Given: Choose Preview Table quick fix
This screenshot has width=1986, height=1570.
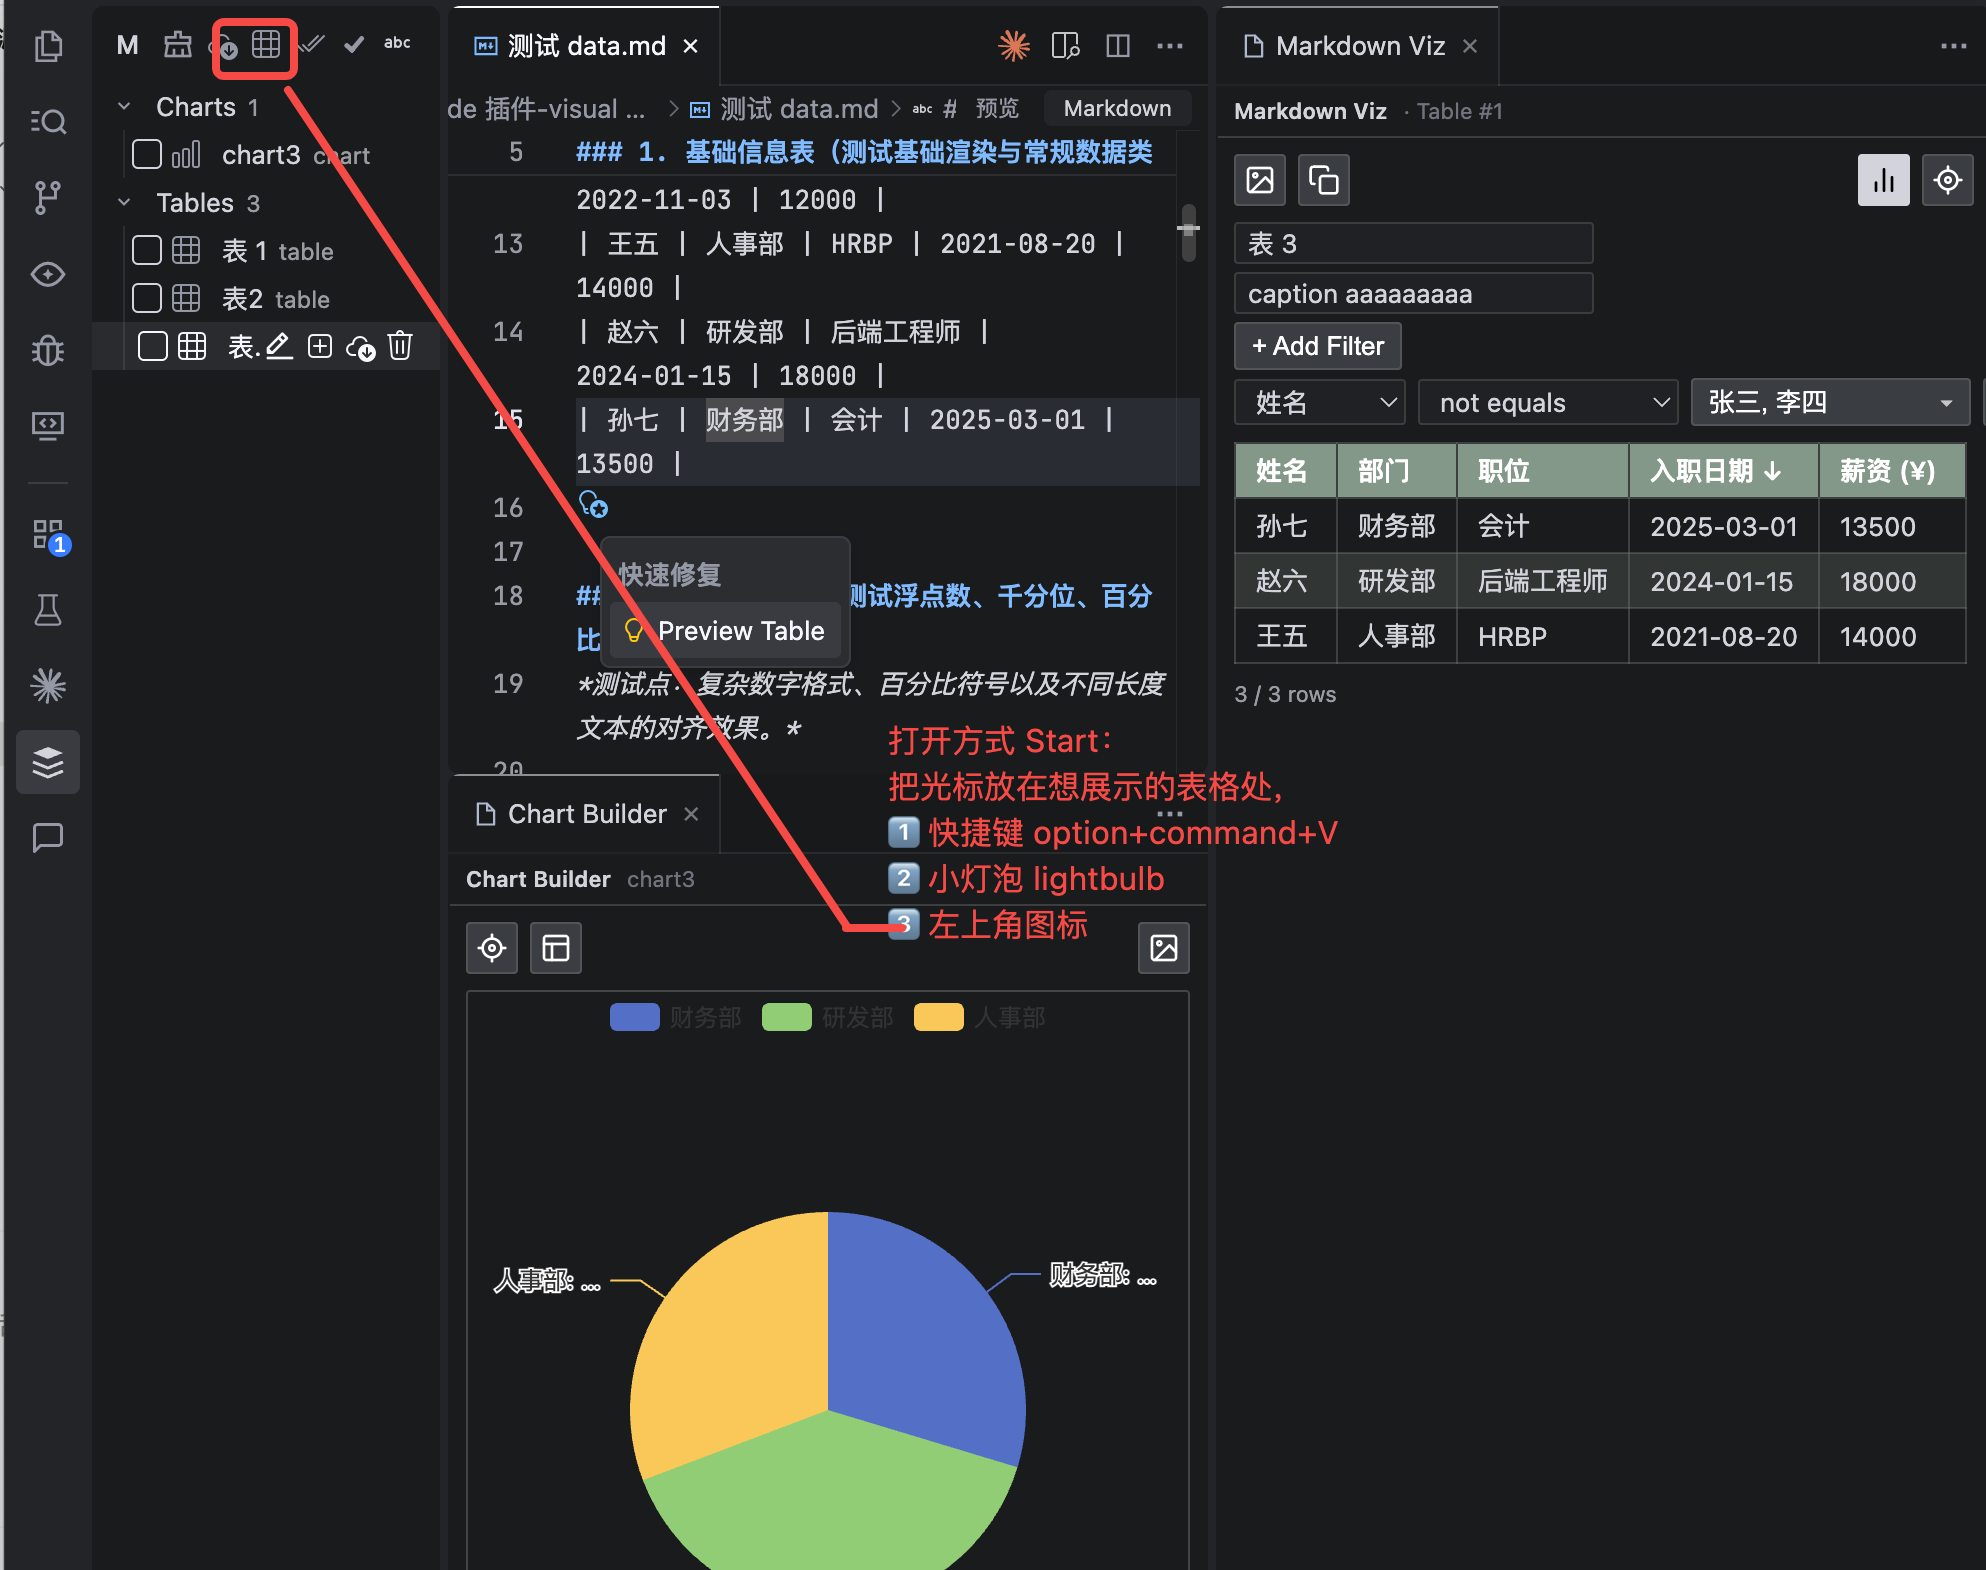Looking at the screenshot, I should (x=726, y=631).
